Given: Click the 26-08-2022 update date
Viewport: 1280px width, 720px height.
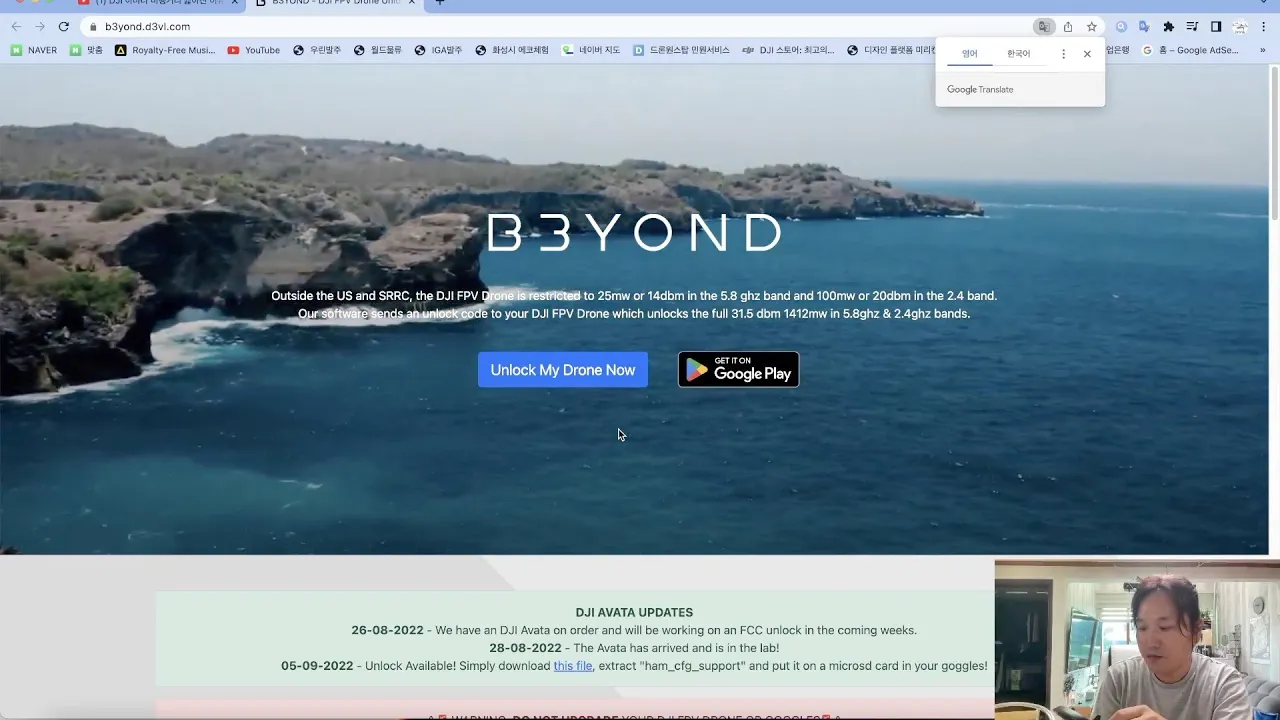Looking at the screenshot, I should (x=387, y=630).
